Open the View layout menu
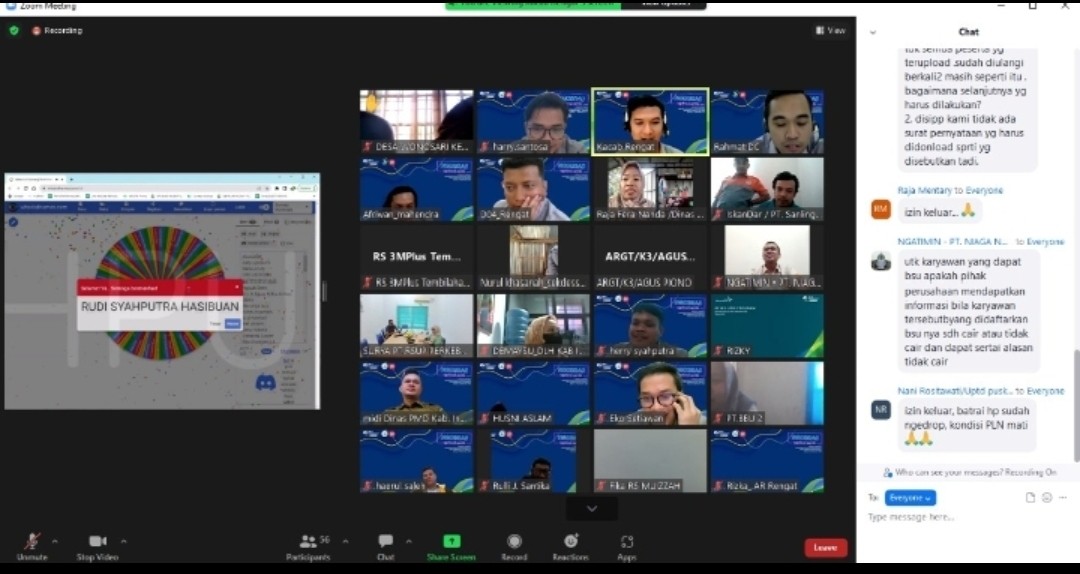1080x574 pixels. (830, 31)
